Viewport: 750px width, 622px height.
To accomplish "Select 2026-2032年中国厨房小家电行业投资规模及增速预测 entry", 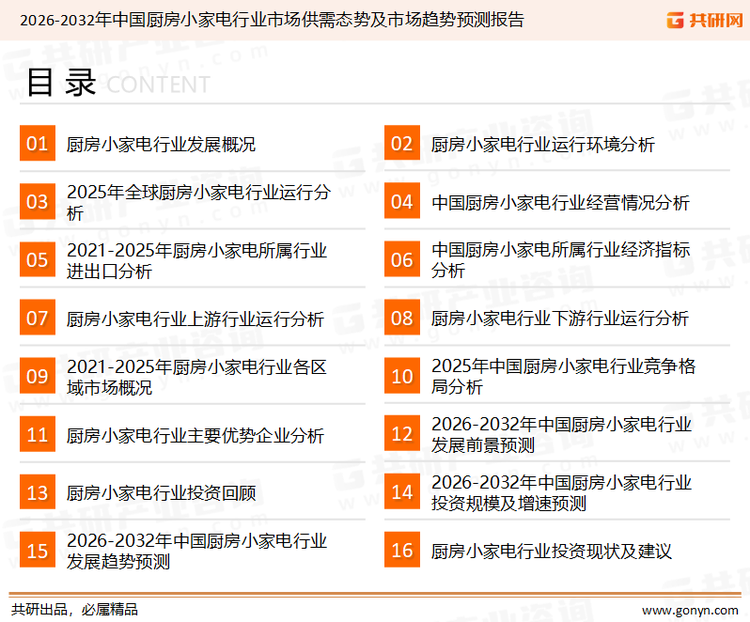I will pyautogui.click(x=562, y=493).
